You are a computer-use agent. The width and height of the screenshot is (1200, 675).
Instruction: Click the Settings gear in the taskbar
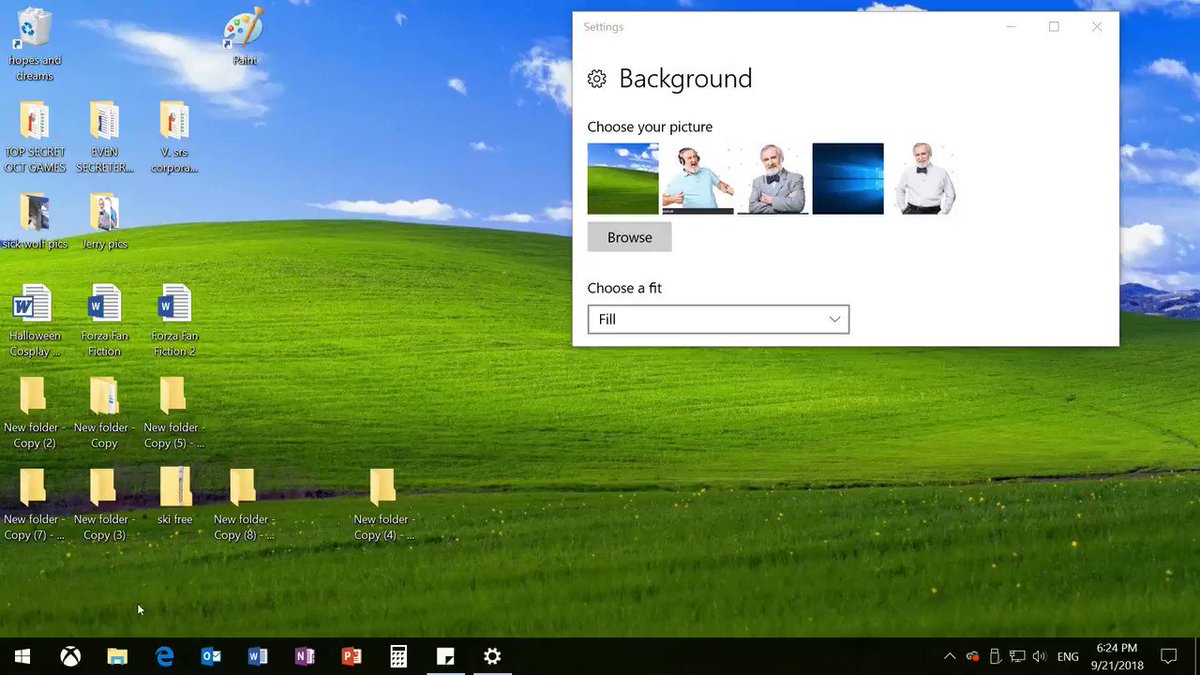click(x=492, y=657)
